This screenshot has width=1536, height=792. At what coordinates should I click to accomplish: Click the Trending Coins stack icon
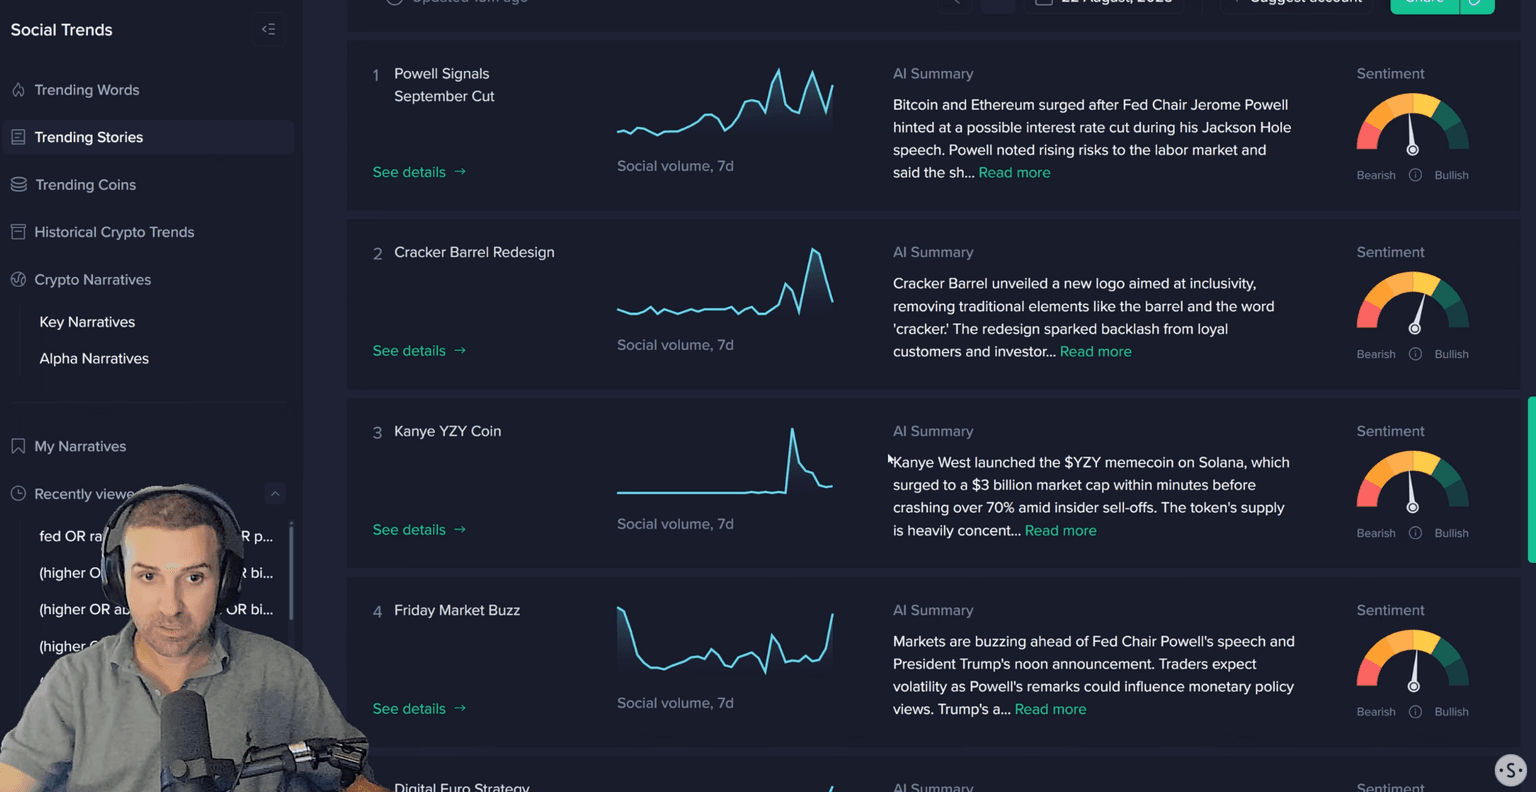click(x=18, y=185)
